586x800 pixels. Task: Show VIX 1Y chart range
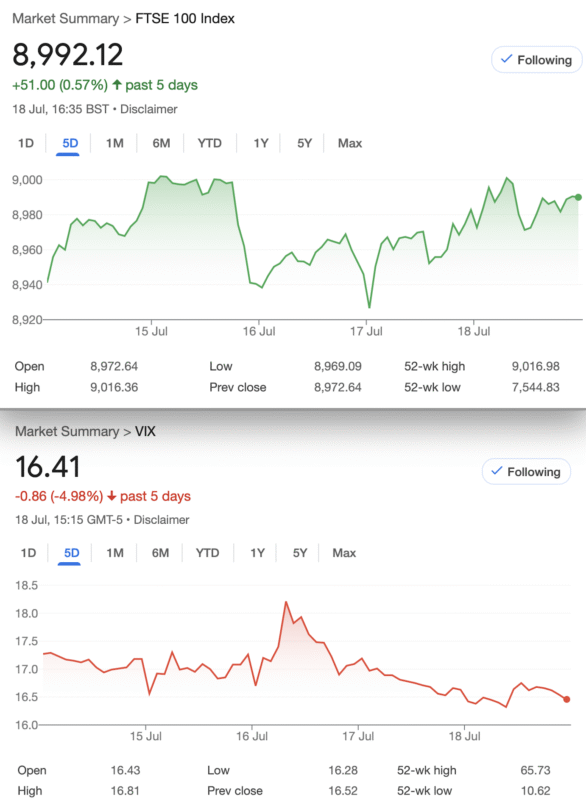[x=257, y=553]
